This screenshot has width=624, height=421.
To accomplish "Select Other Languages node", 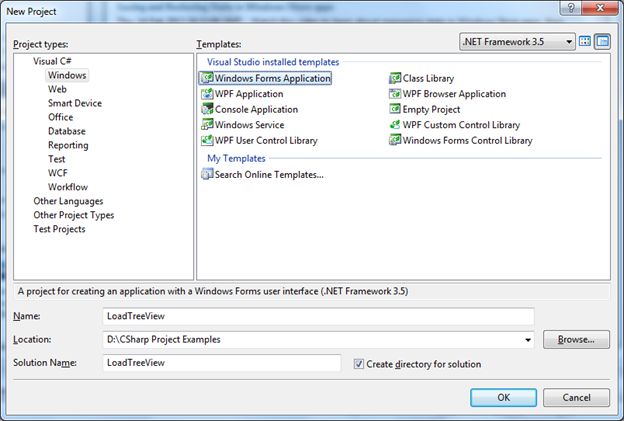I will coord(68,201).
